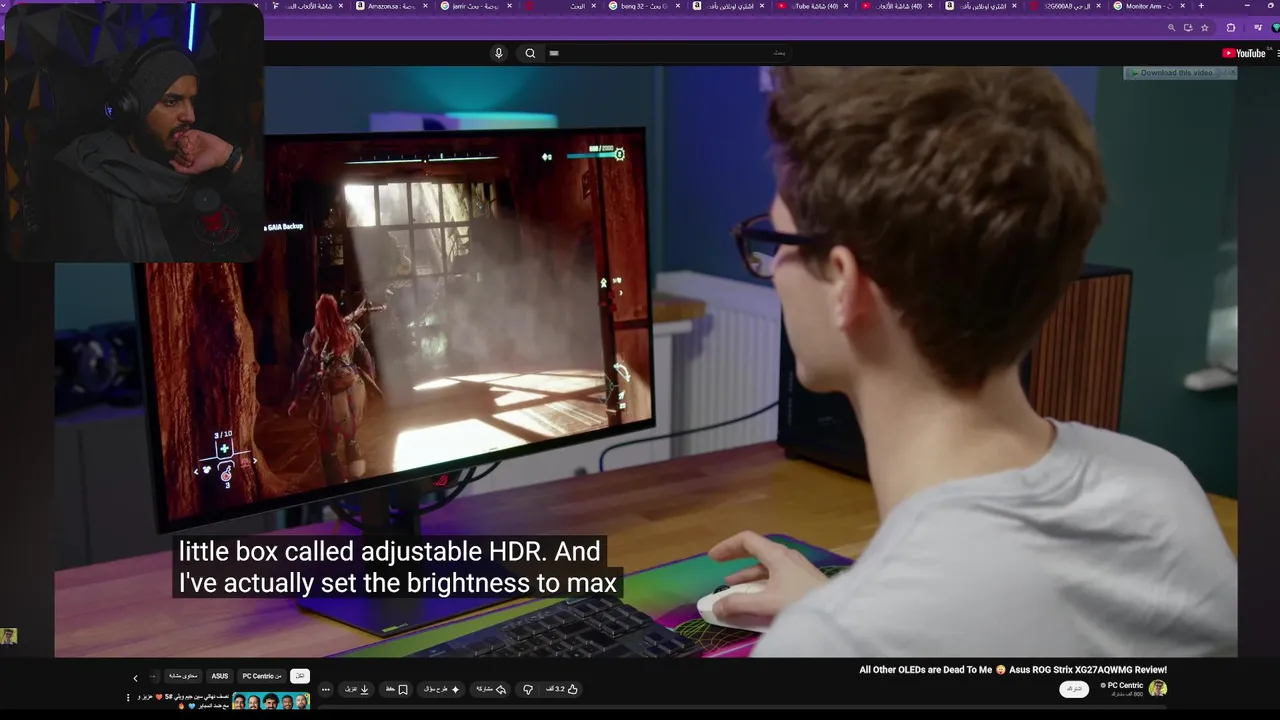Save video using the bookmark button
Viewport: 1280px width, 720px height.
(x=397, y=689)
